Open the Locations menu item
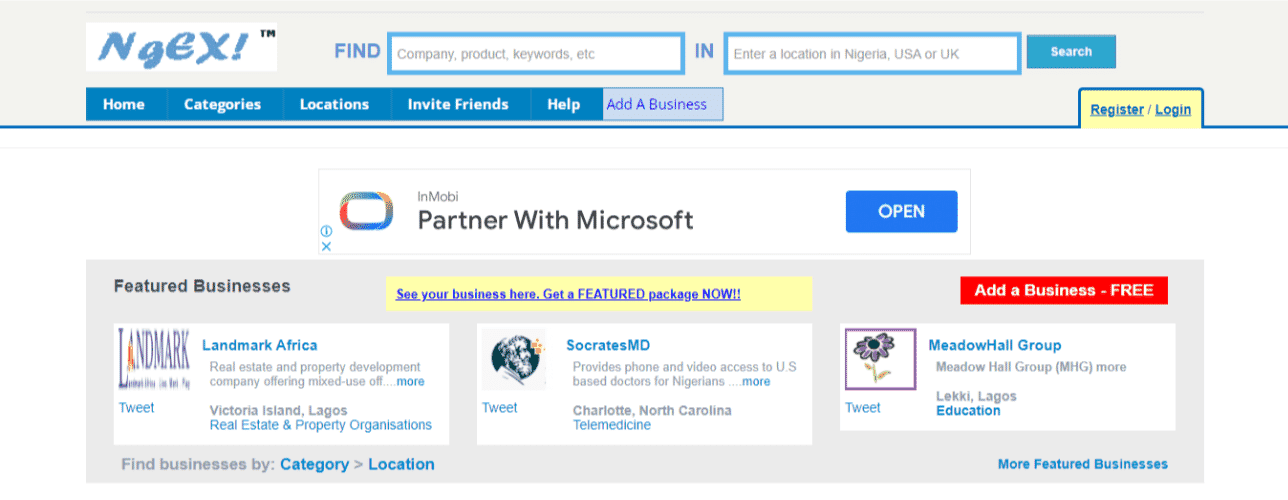1288x500 pixels. pyautogui.click(x=334, y=104)
